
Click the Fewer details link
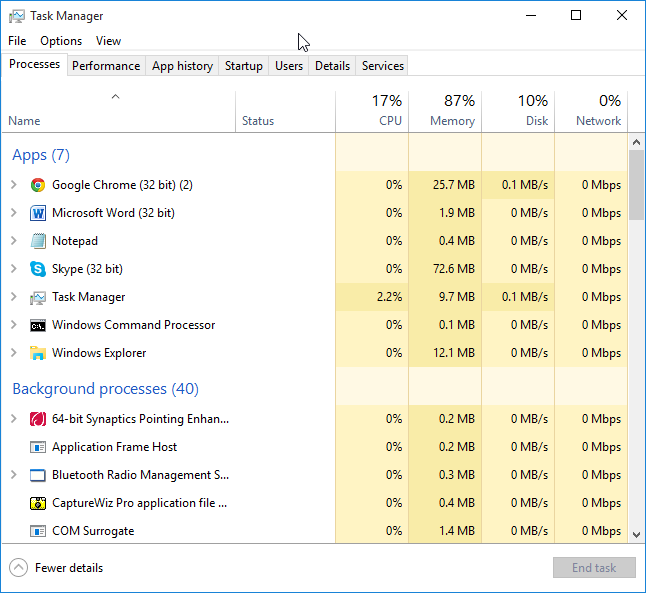[x=69, y=568]
